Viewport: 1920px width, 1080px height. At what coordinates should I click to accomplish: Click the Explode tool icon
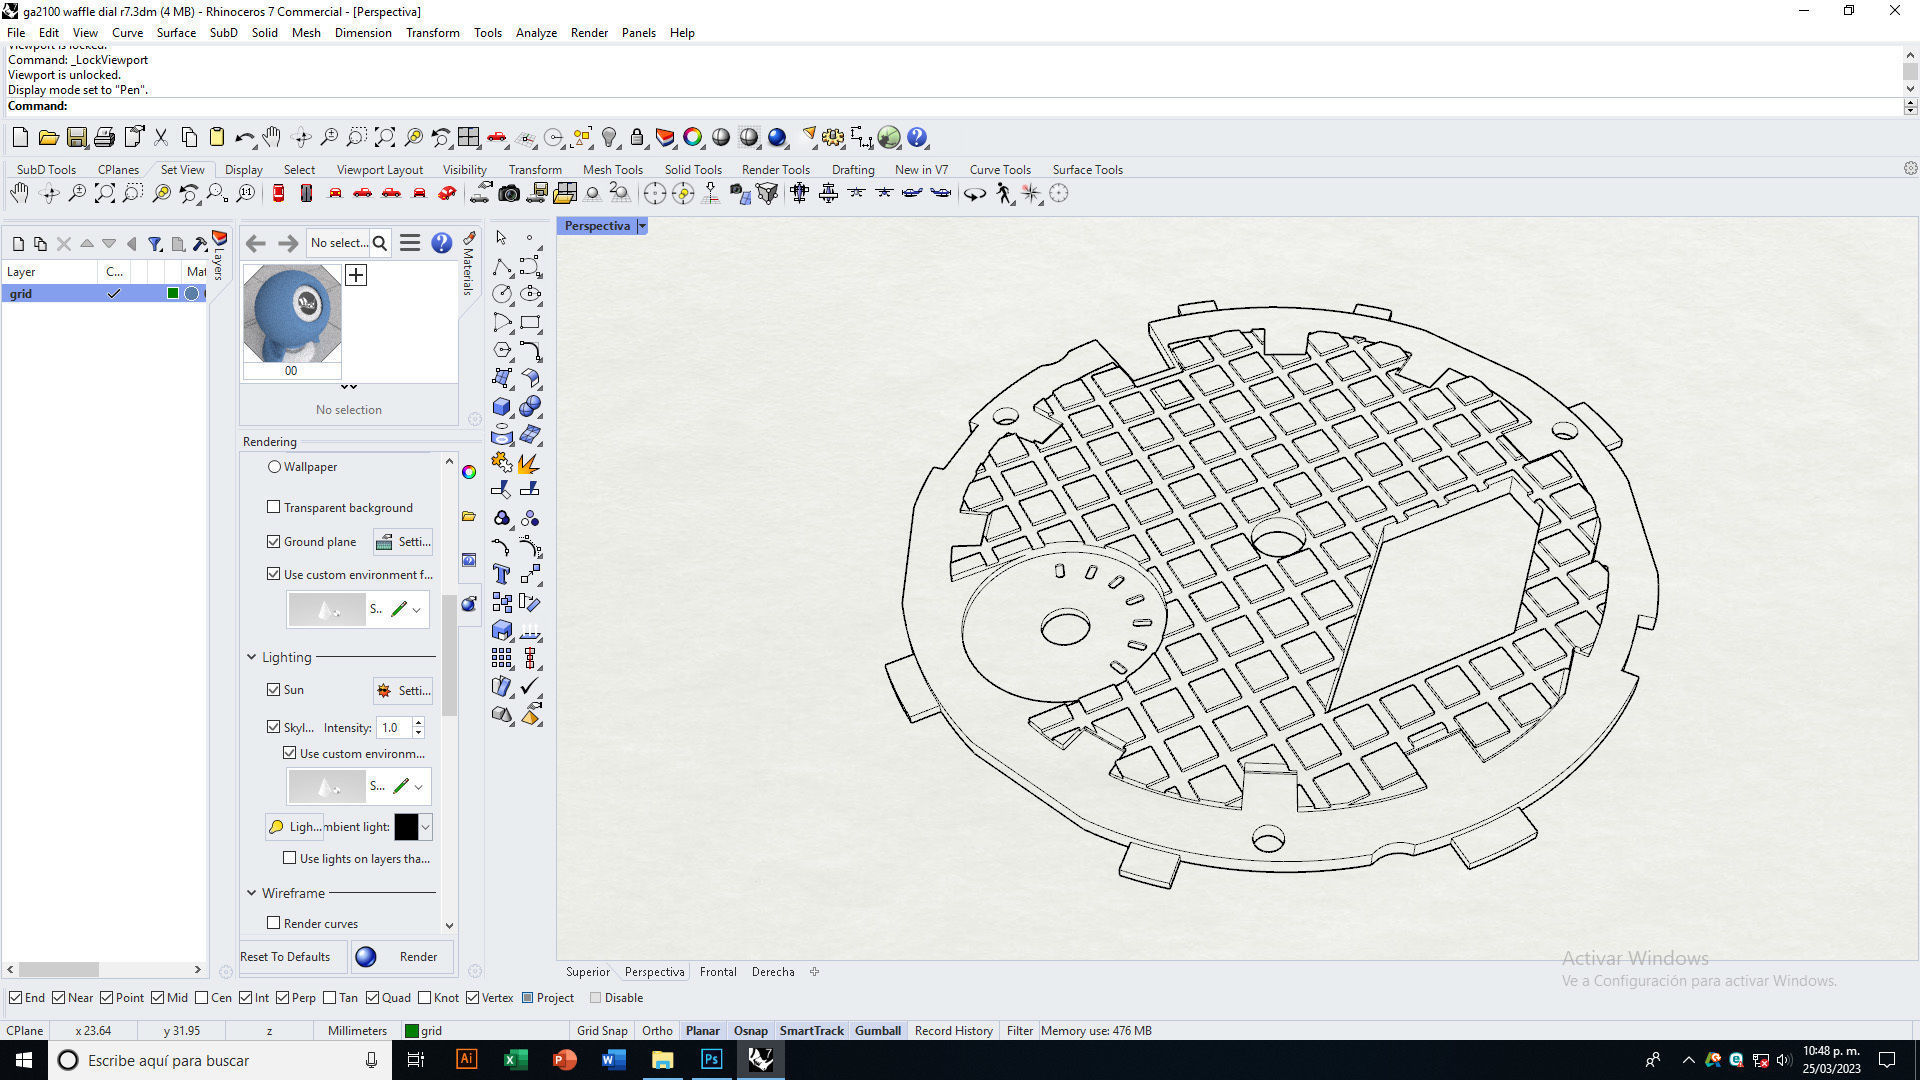(x=531, y=462)
